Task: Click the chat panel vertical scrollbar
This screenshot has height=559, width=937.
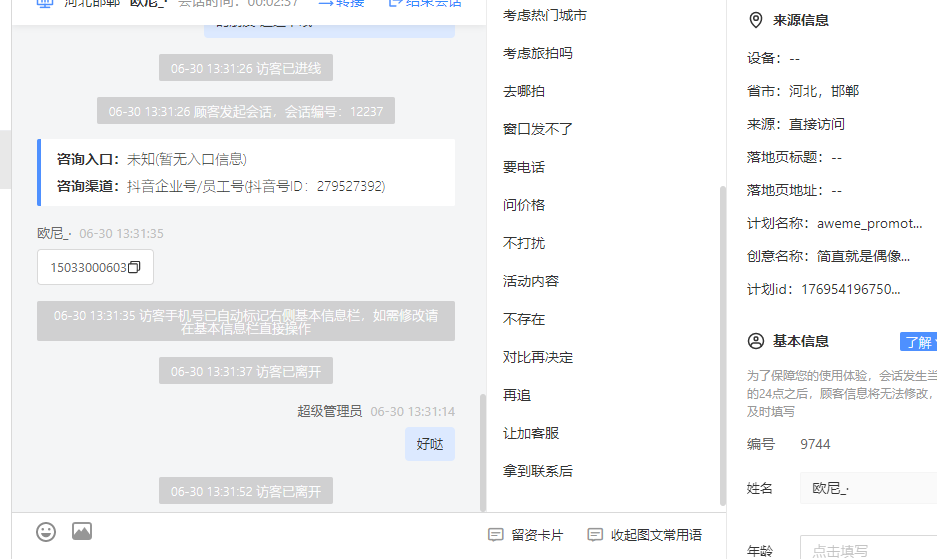Action: 483,453
